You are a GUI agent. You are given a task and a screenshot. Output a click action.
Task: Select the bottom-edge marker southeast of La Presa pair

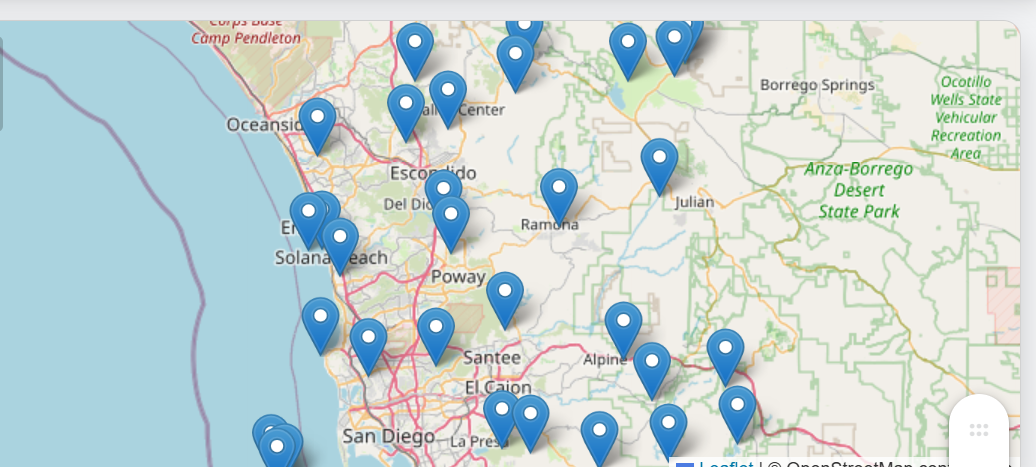[599, 439]
